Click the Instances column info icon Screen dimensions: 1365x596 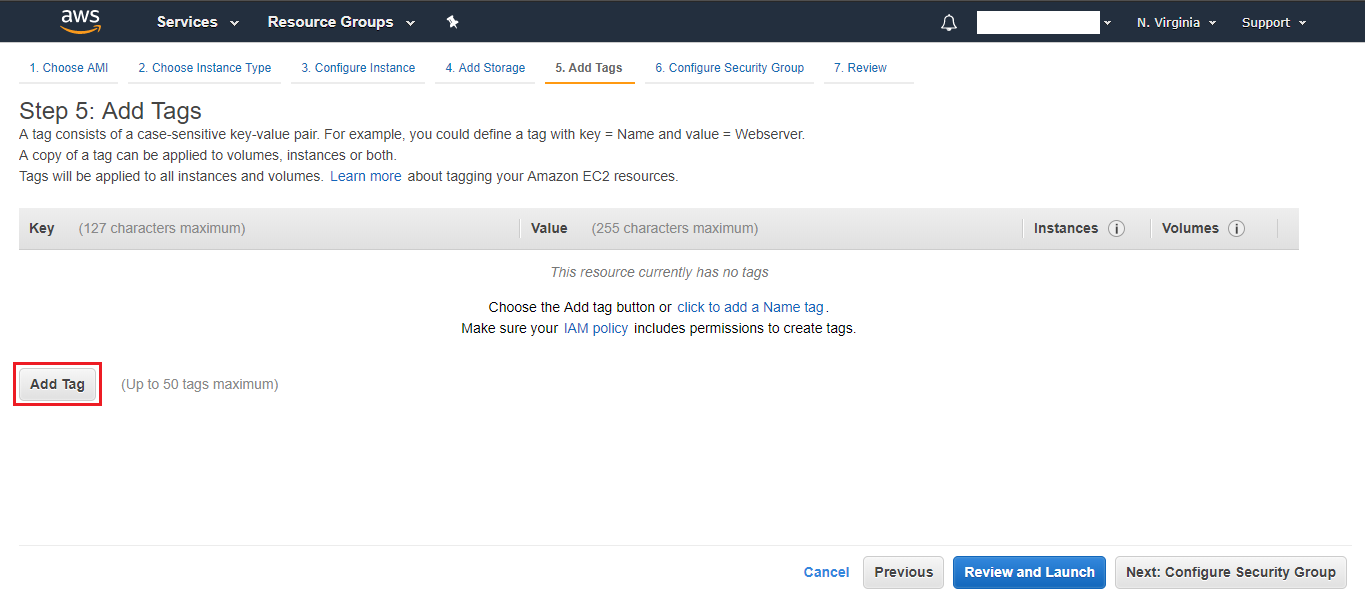(x=1116, y=229)
